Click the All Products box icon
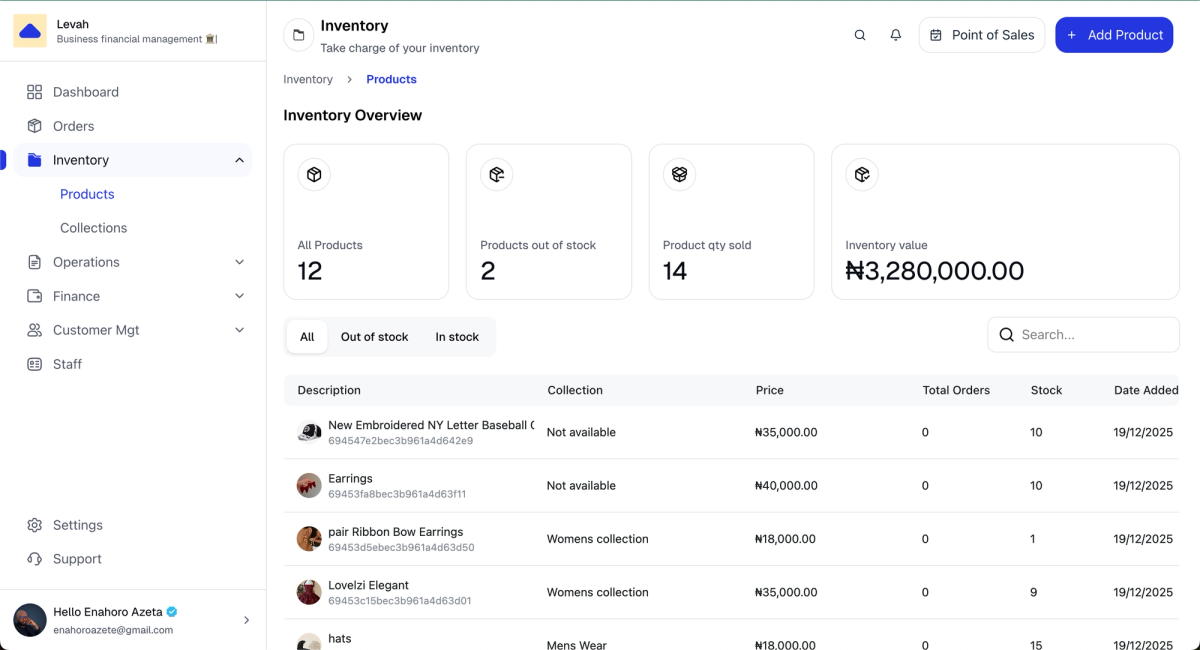1200x650 pixels. 314,175
